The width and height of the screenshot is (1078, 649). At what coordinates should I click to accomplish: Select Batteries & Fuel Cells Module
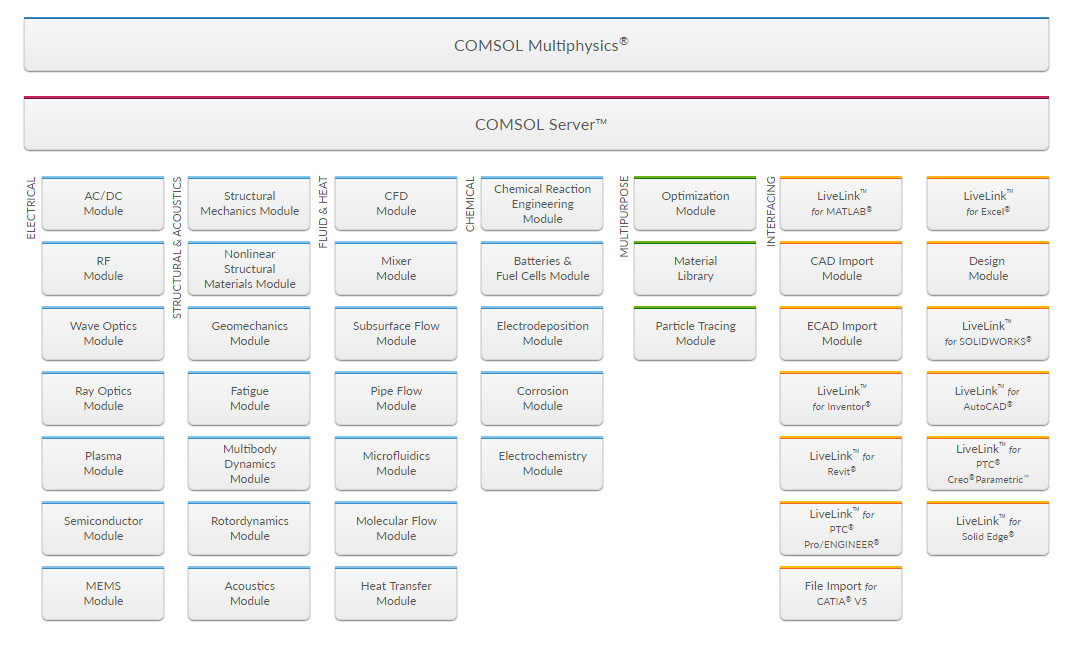[x=542, y=269]
